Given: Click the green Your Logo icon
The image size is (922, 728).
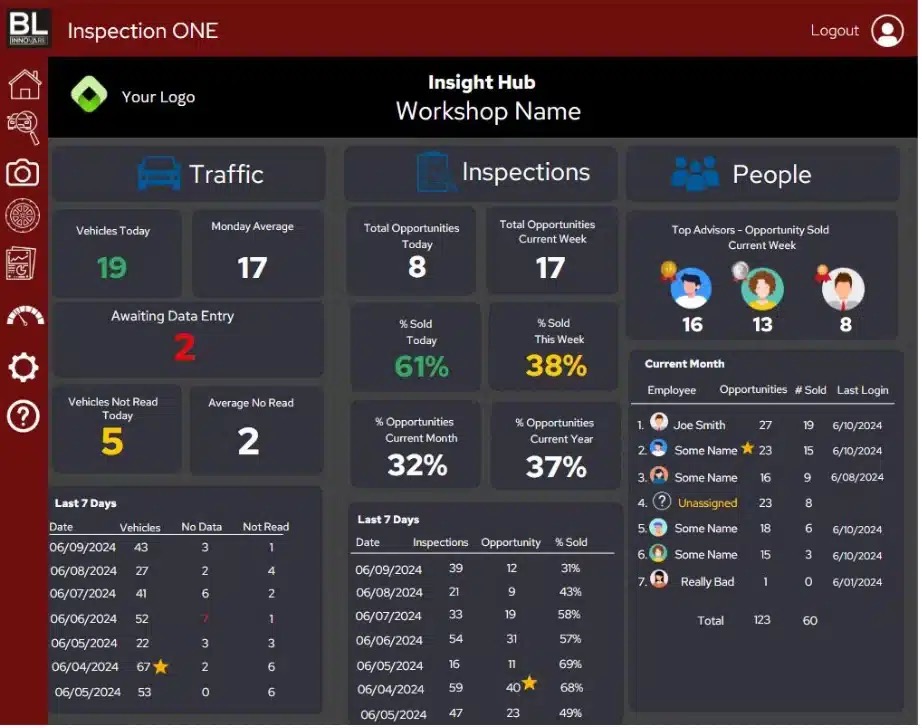Looking at the screenshot, I should click(x=89, y=96).
